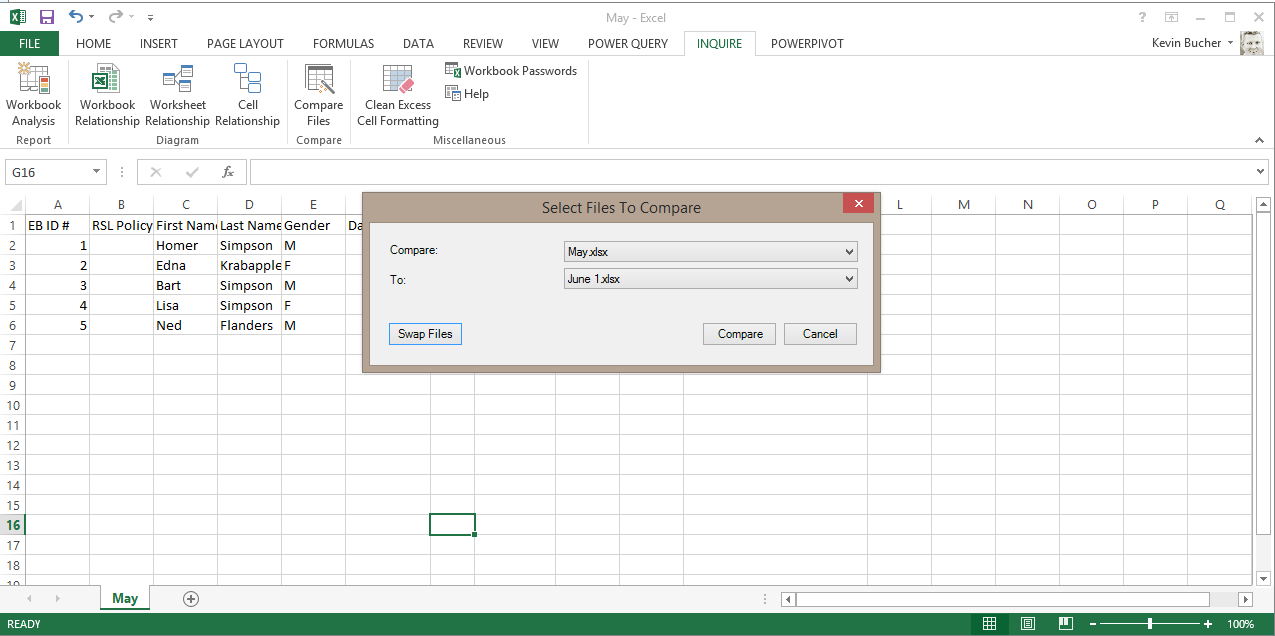Open the Cell Relationship diagram tool
Image resolution: width=1275 pixels, height=636 pixels.
pos(247,95)
